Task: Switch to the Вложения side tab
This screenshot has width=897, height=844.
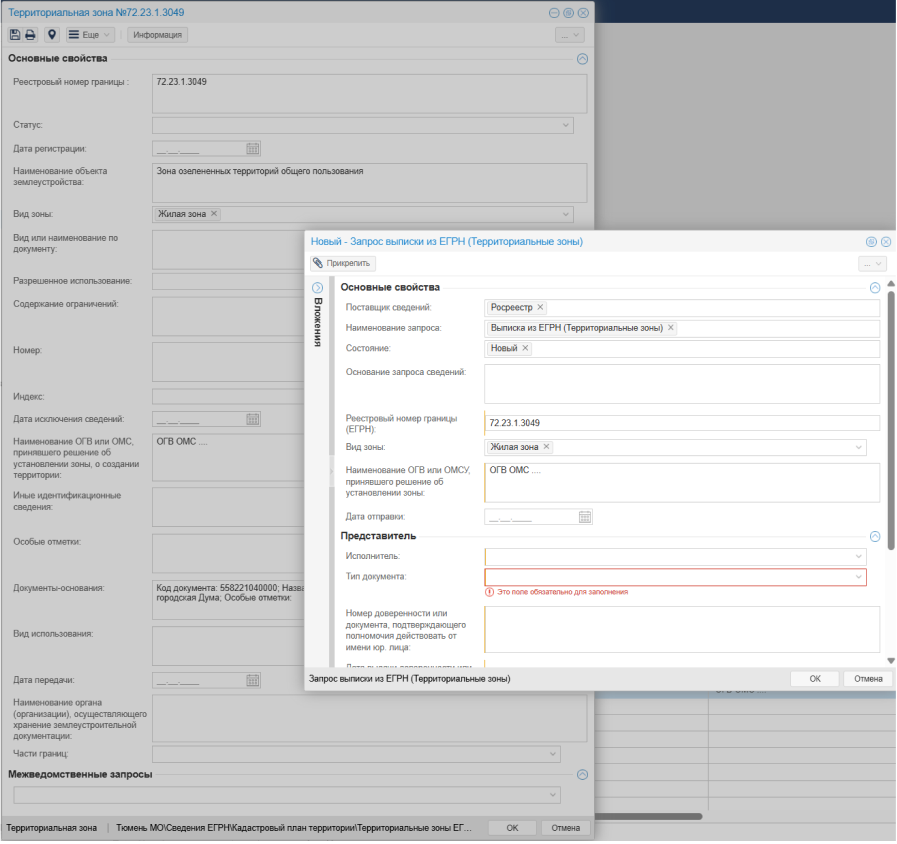Action: 318,322
